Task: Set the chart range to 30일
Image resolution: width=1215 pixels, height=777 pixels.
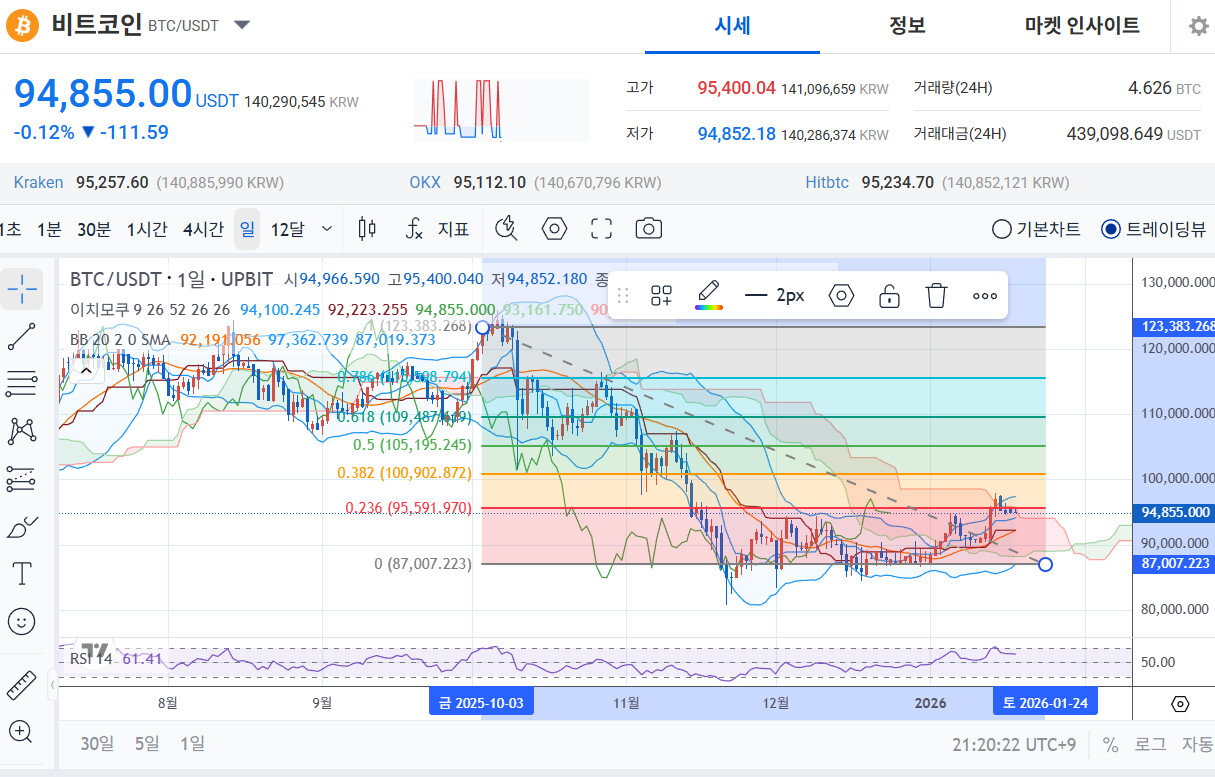Action: (x=97, y=743)
